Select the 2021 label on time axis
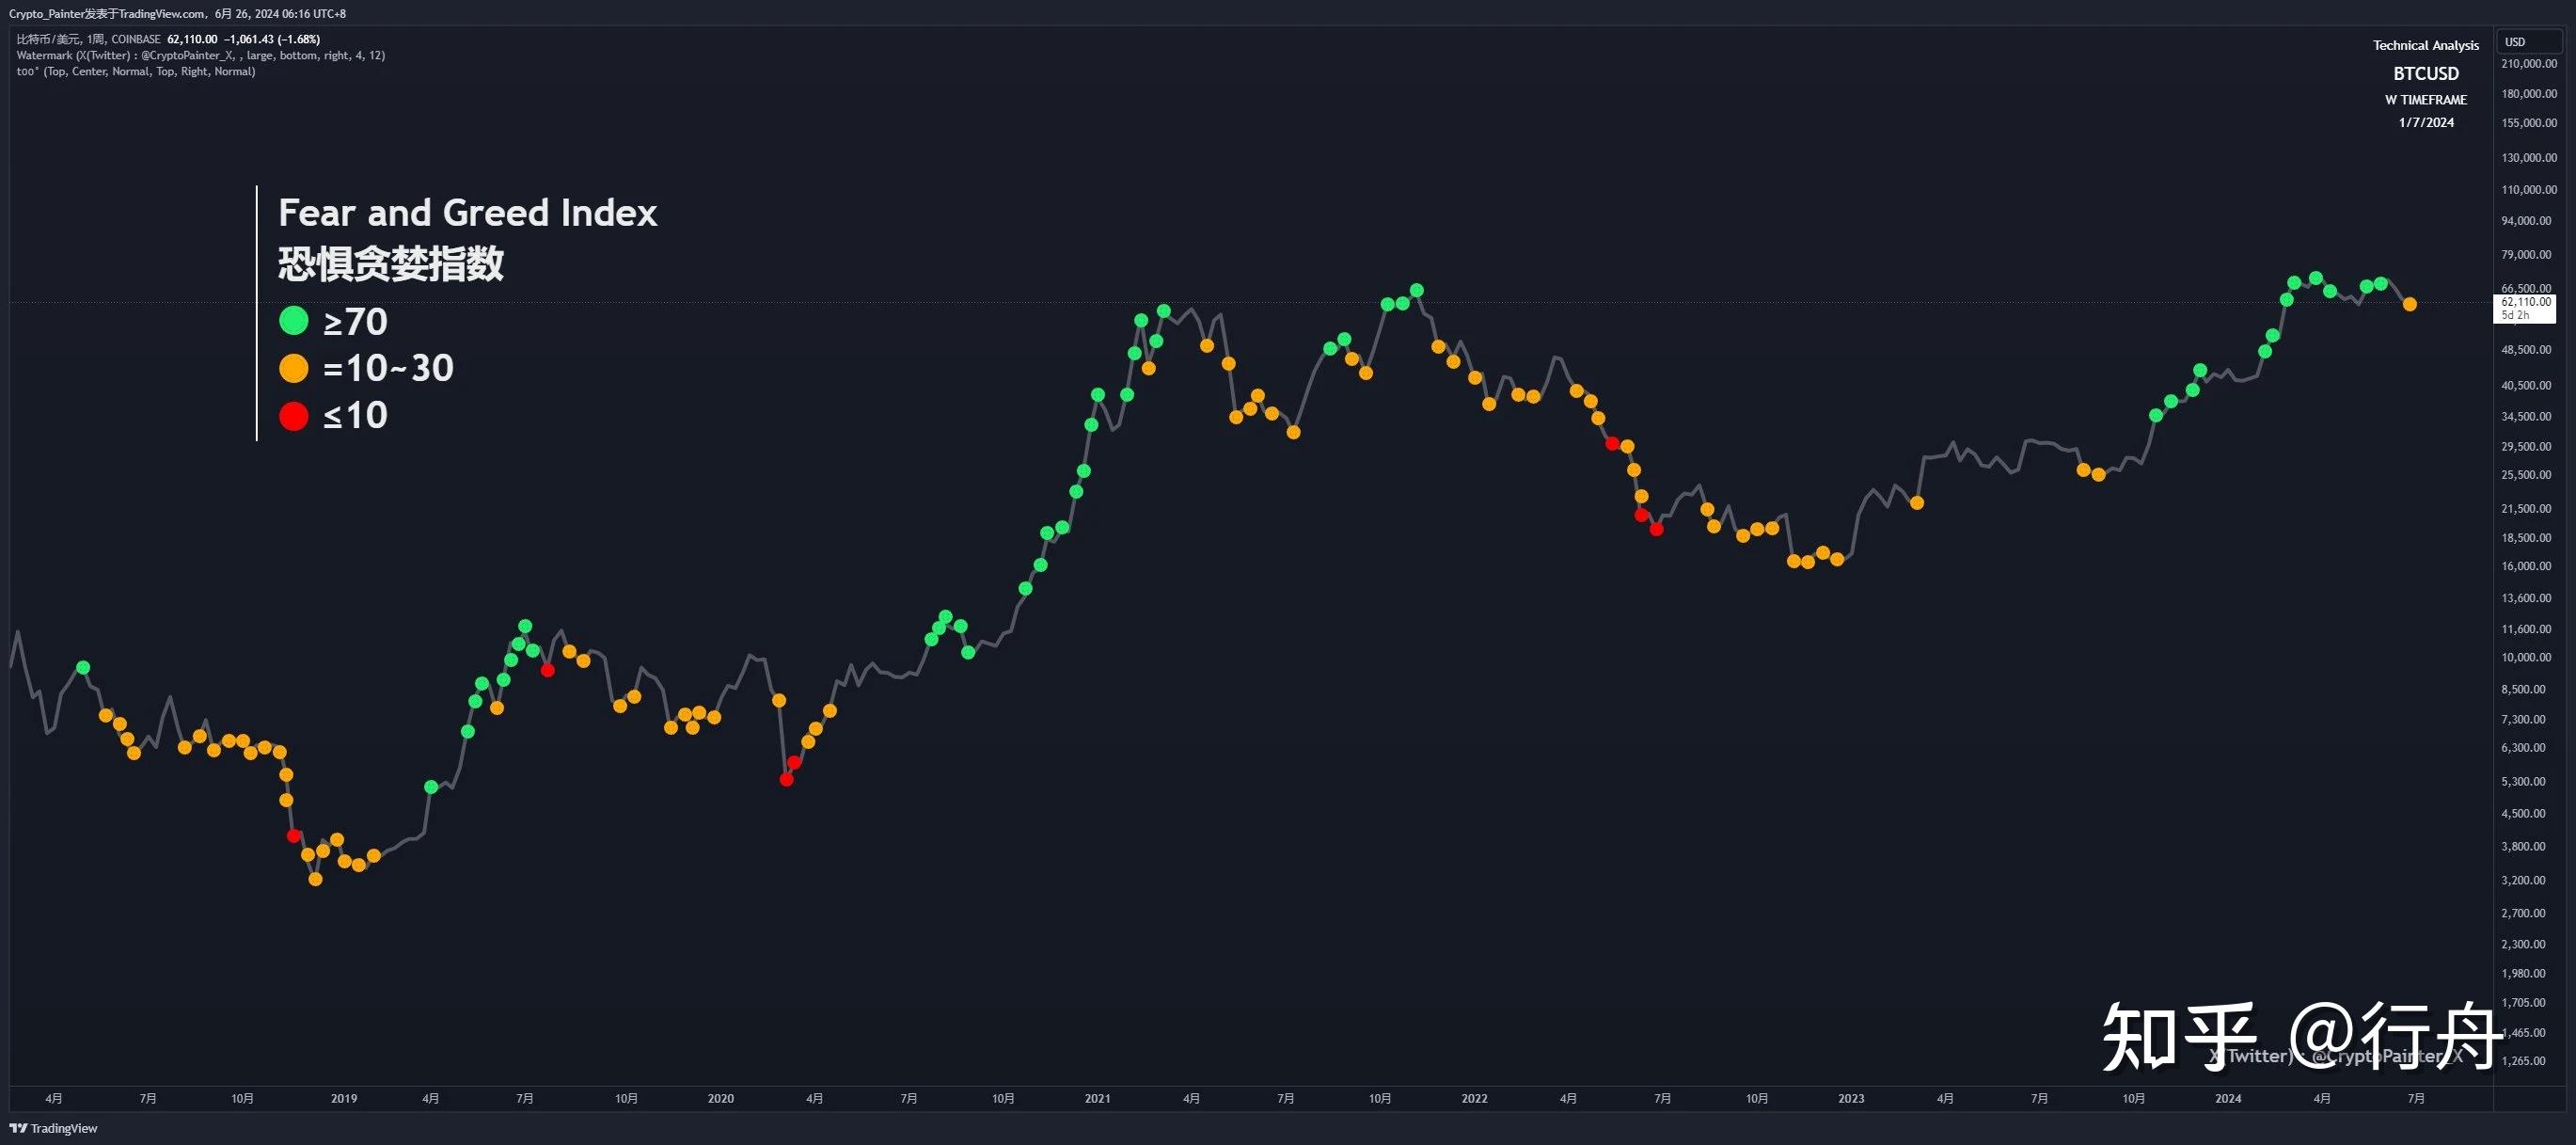This screenshot has width=2576, height=1145. tap(1097, 1098)
